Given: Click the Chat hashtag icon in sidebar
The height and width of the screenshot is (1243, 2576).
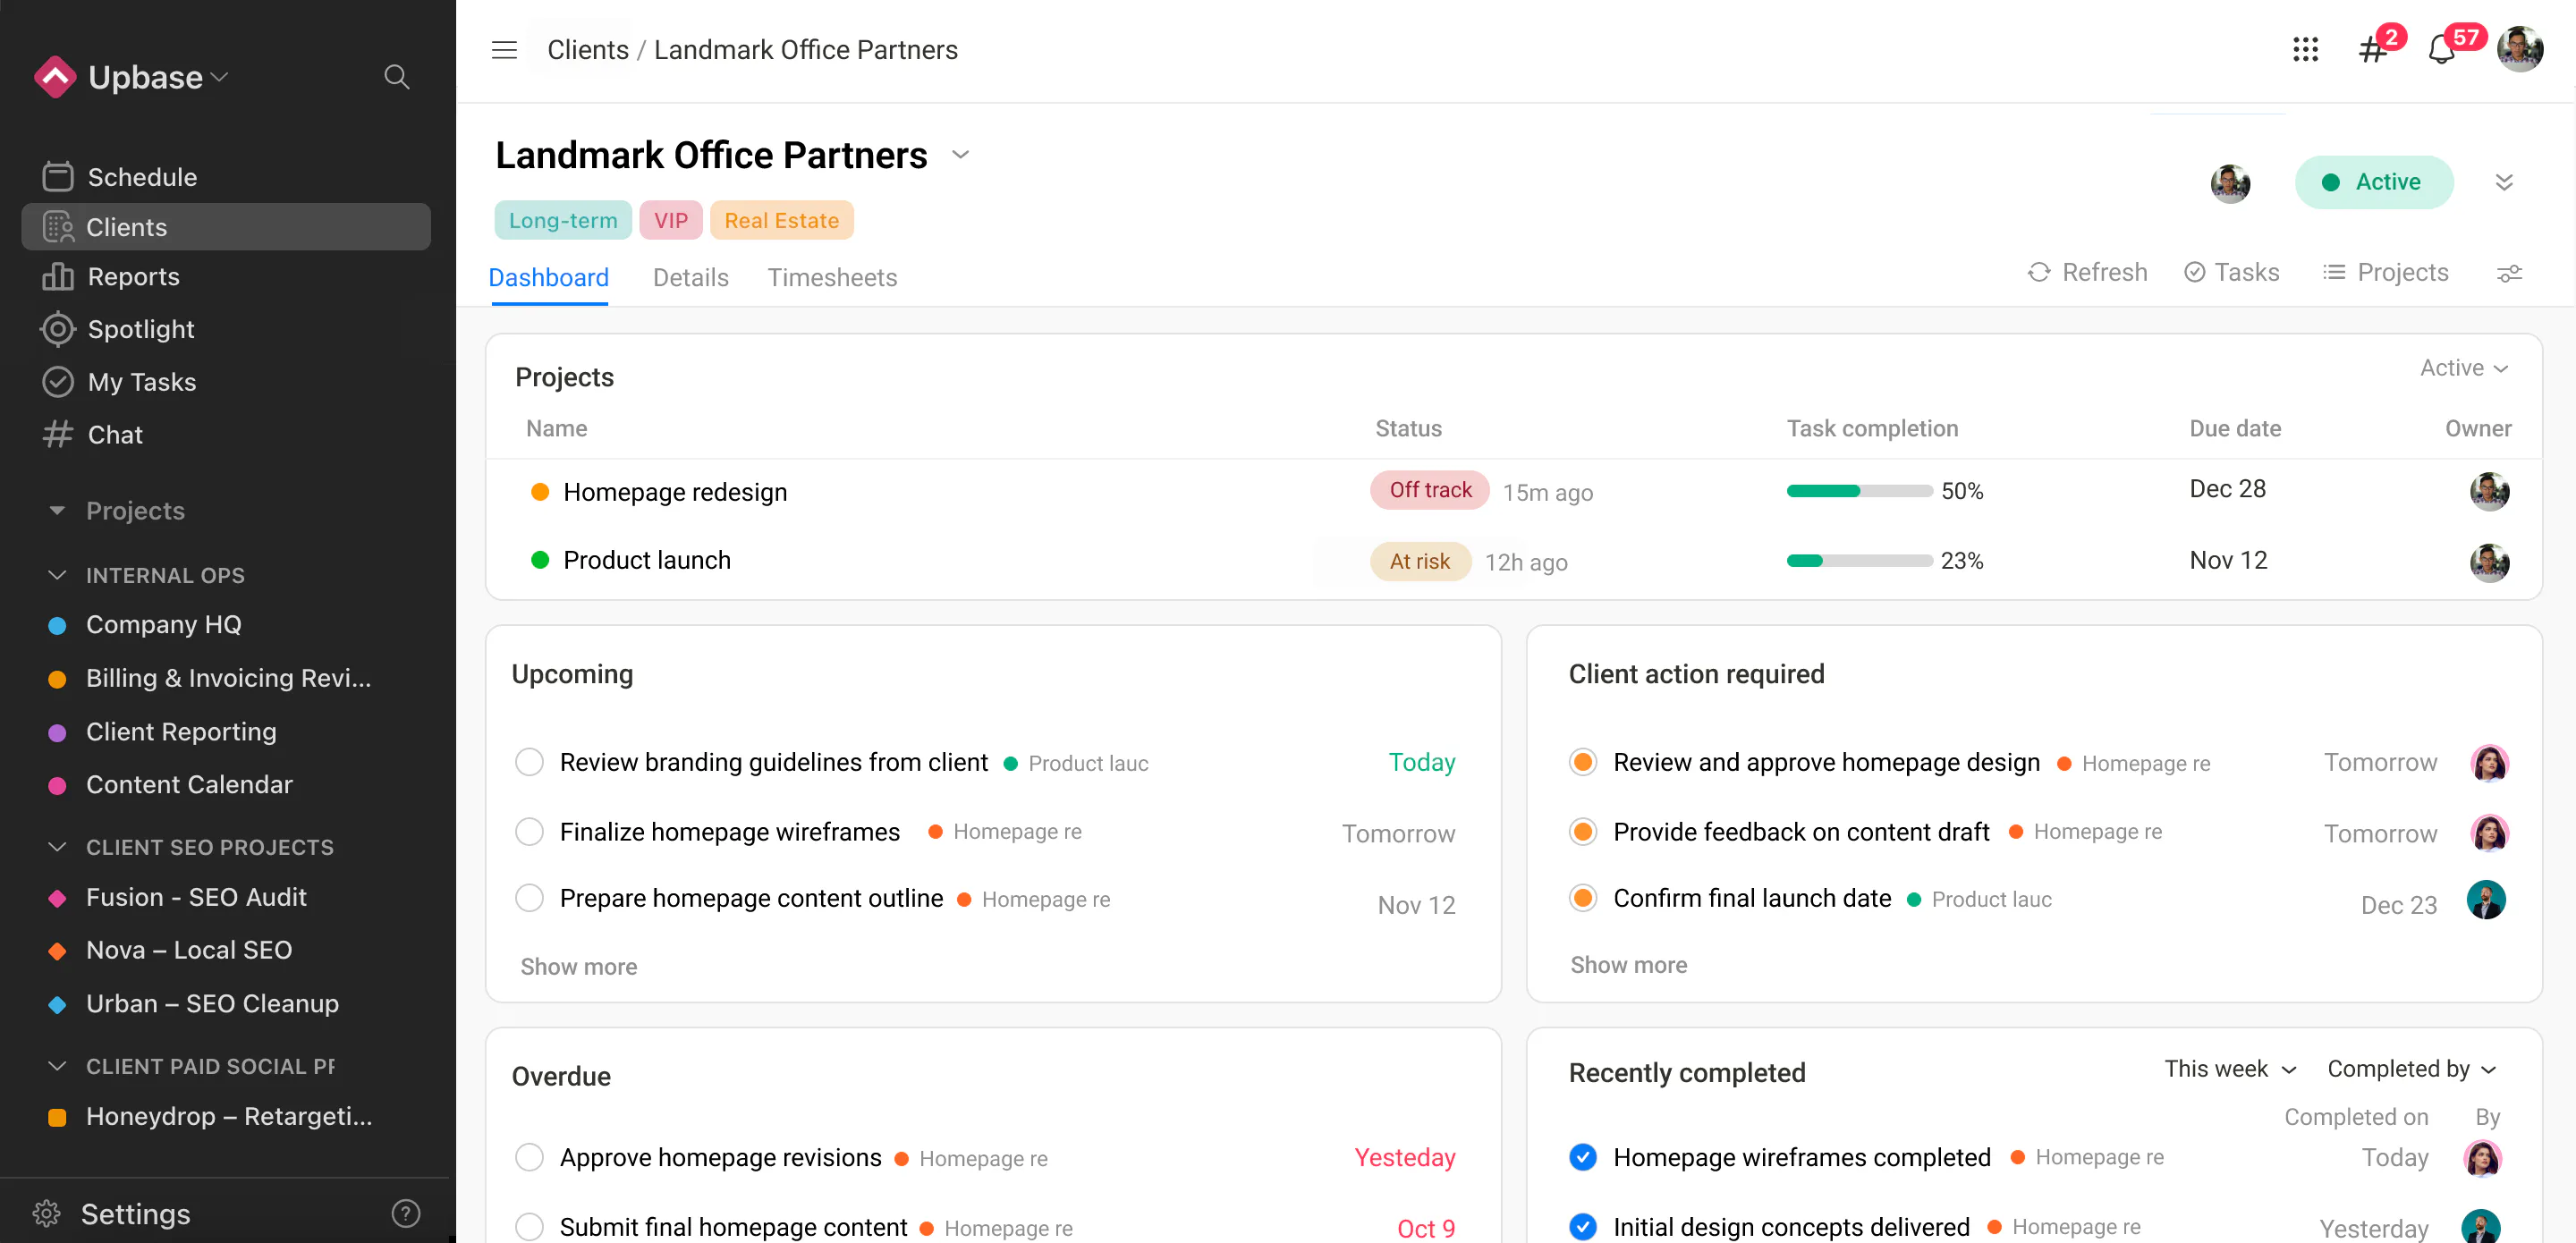Looking at the screenshot, I should tap(58, 434).
